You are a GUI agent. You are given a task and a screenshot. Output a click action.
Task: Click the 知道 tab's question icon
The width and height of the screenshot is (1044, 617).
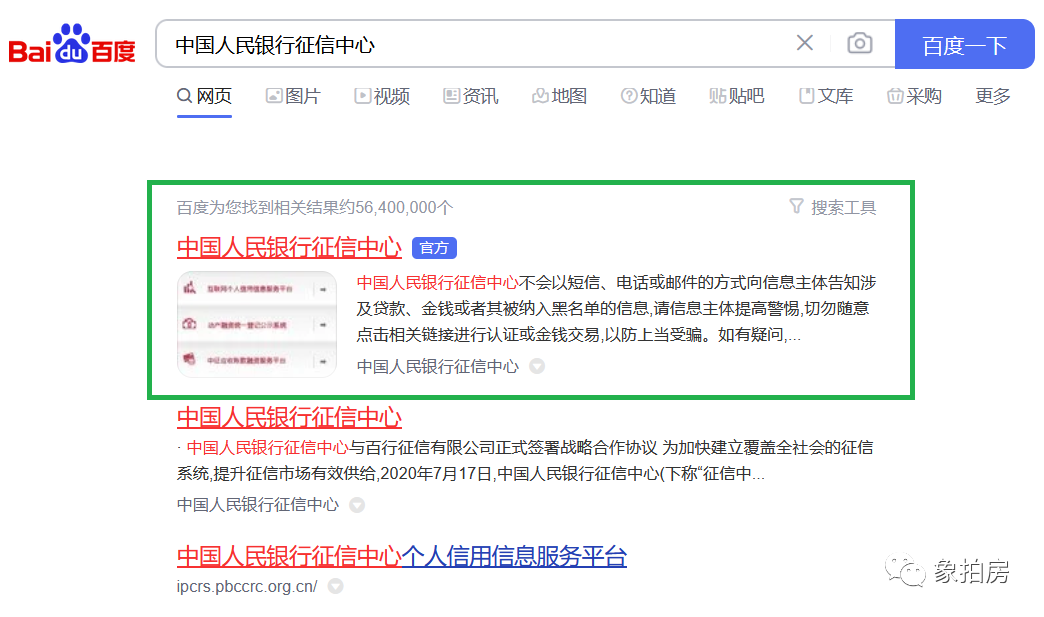[x=629, y=96]
